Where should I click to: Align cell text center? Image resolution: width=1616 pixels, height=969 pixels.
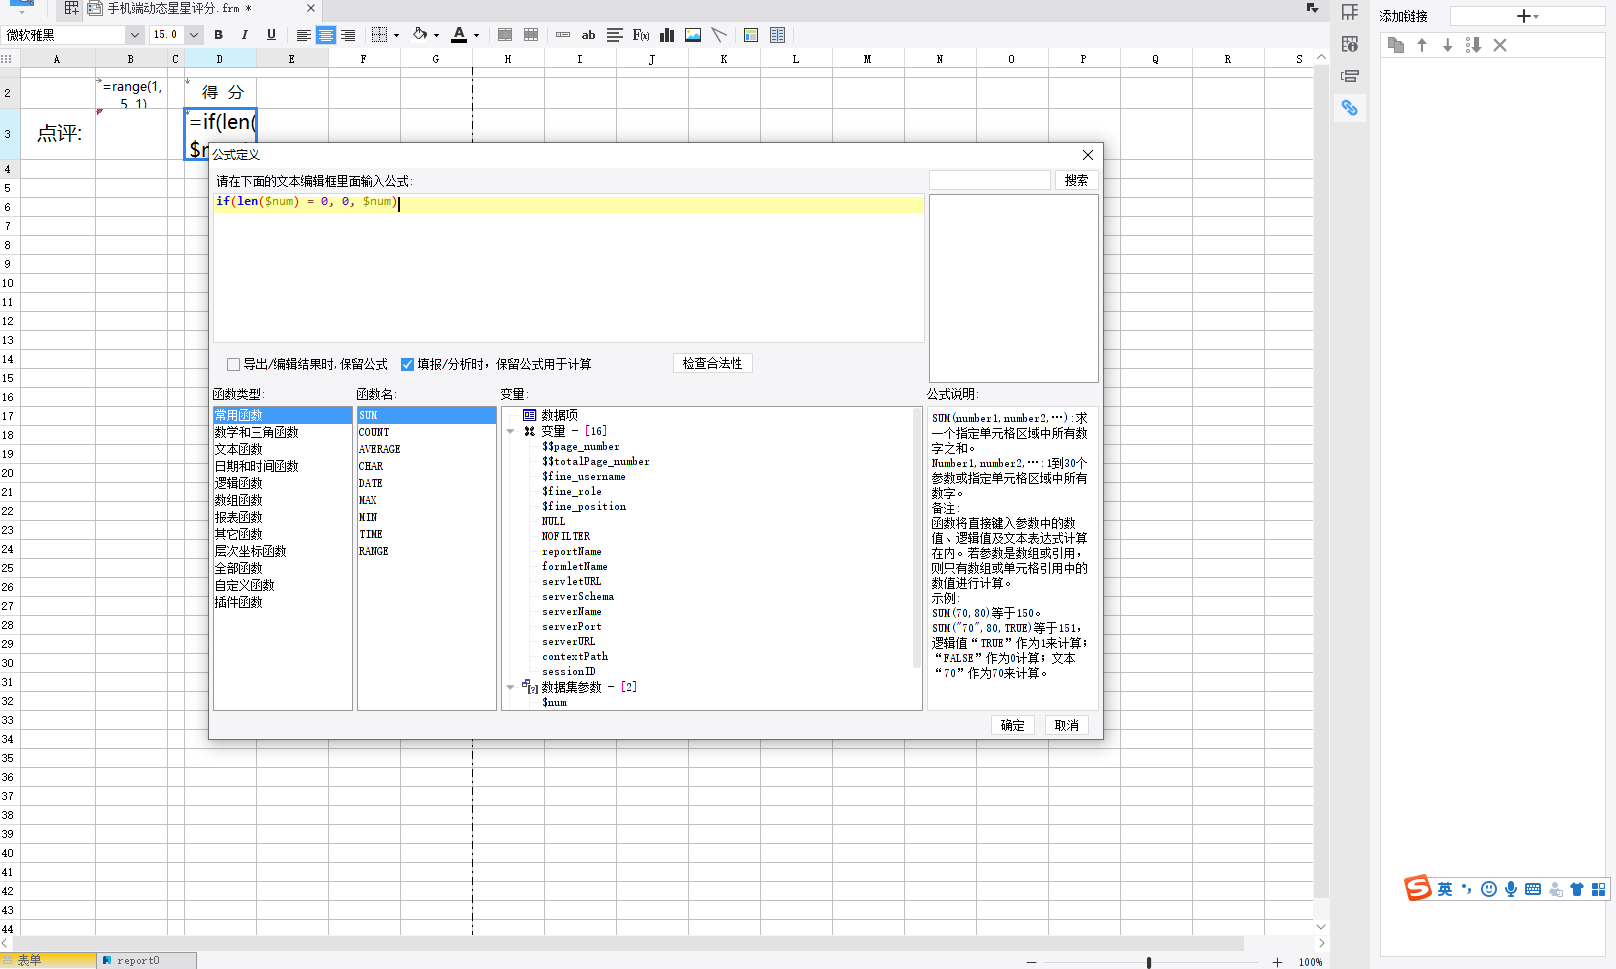click(326, 35)
